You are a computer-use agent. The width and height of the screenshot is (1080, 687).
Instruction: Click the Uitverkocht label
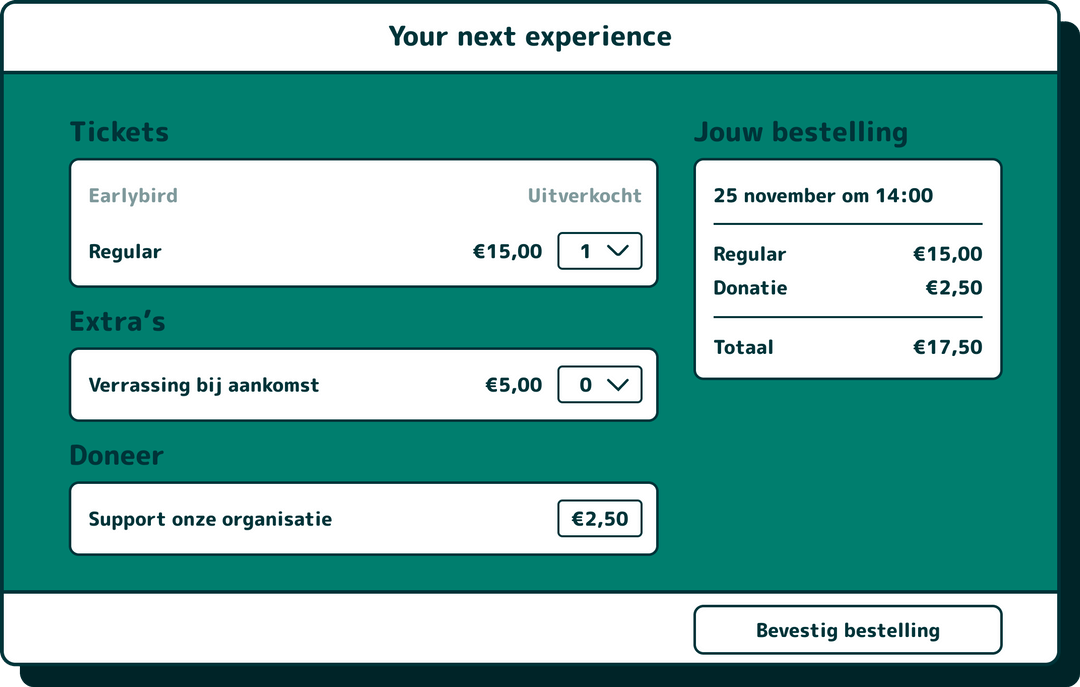coord(583,195)
